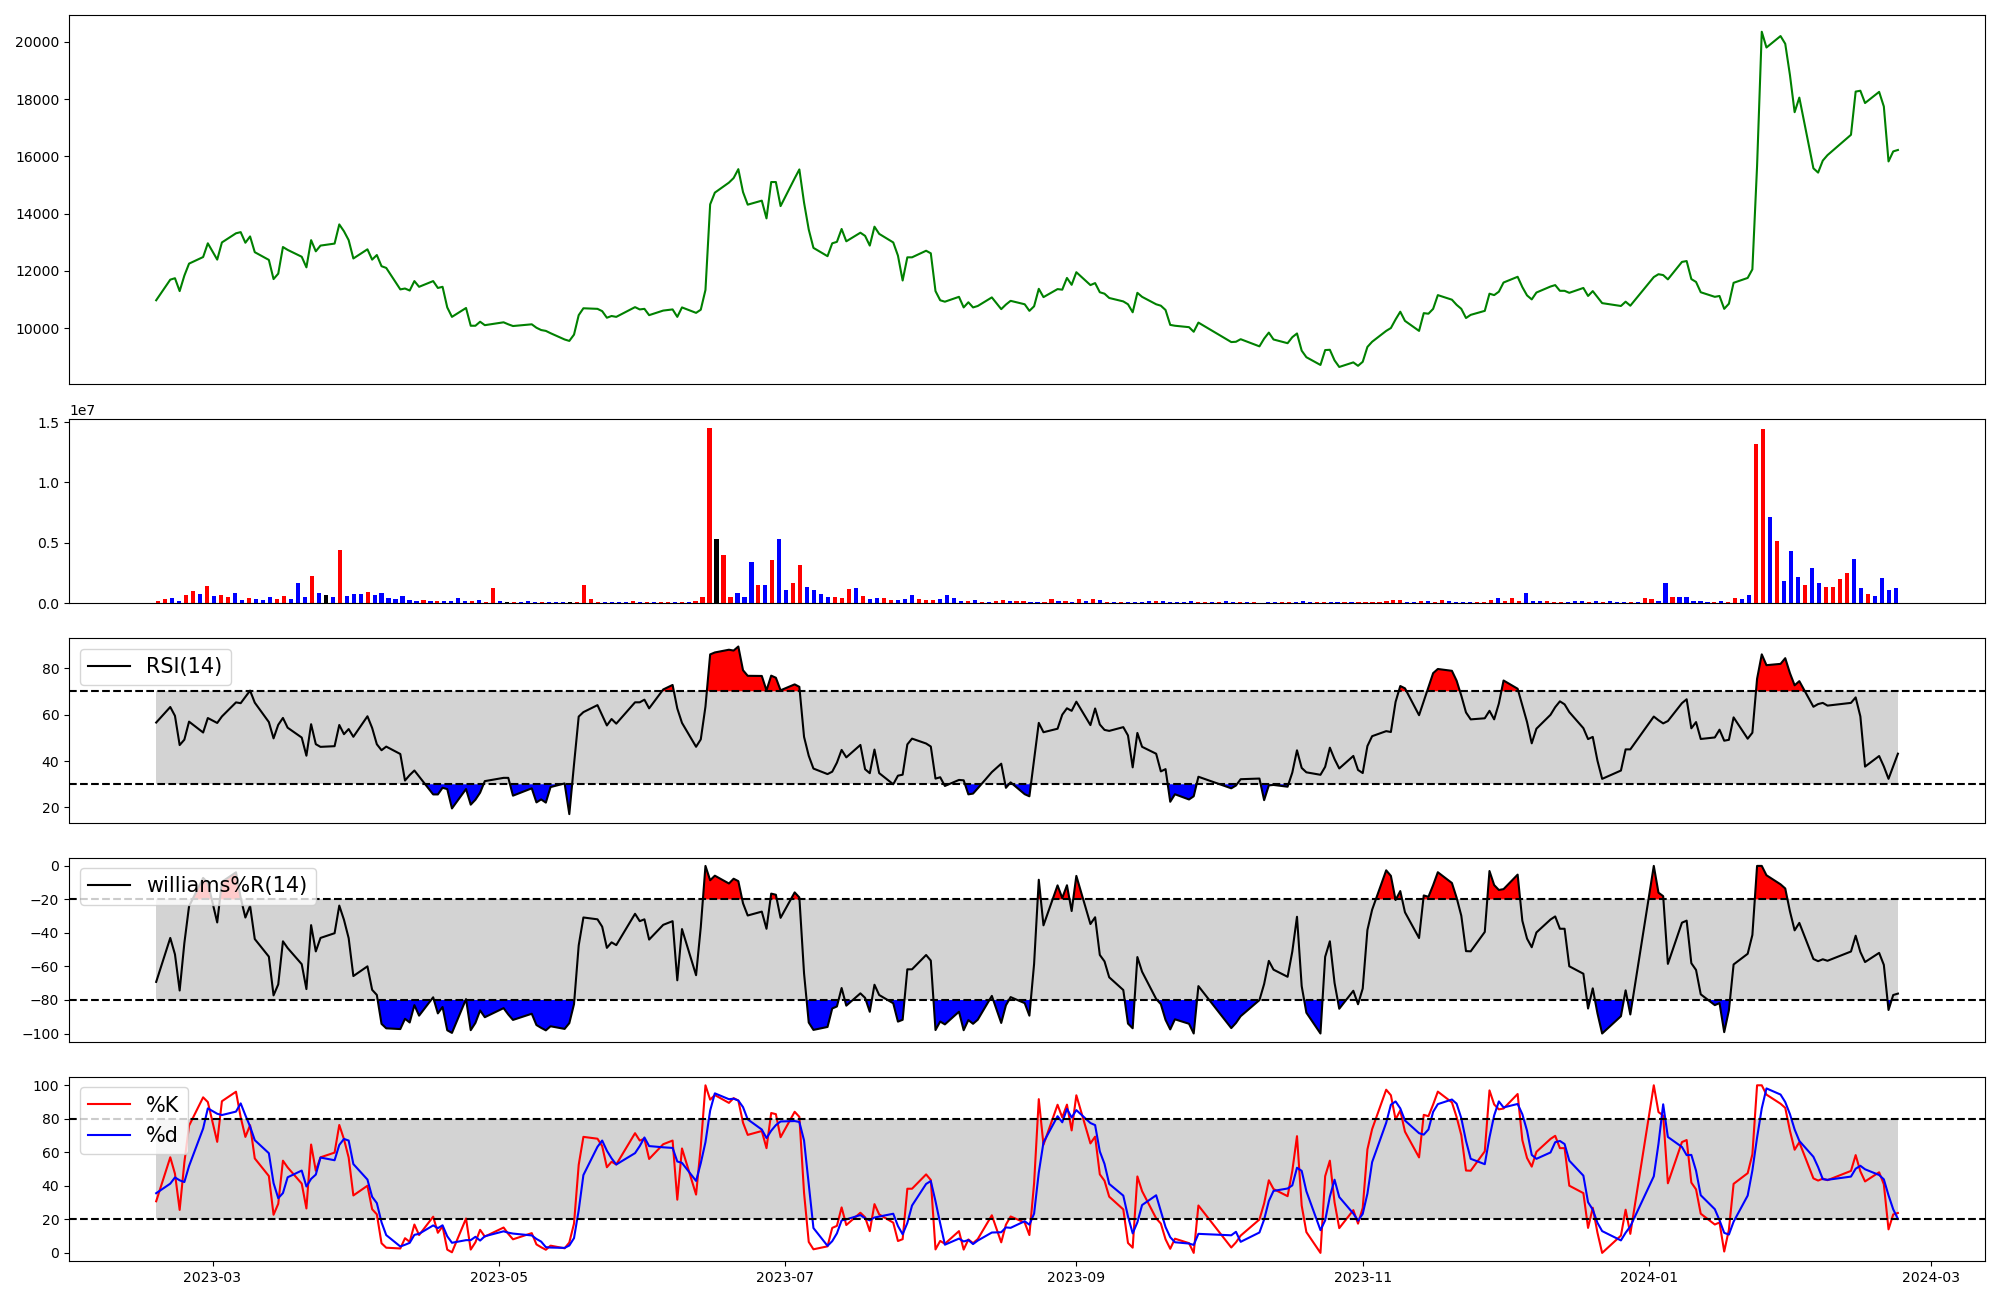Image resolution: width=2000 pixels, height=1300 pixels.
Task: Click the 2024-01 x-axis date label
Action: click(x=1648, y=1277)
